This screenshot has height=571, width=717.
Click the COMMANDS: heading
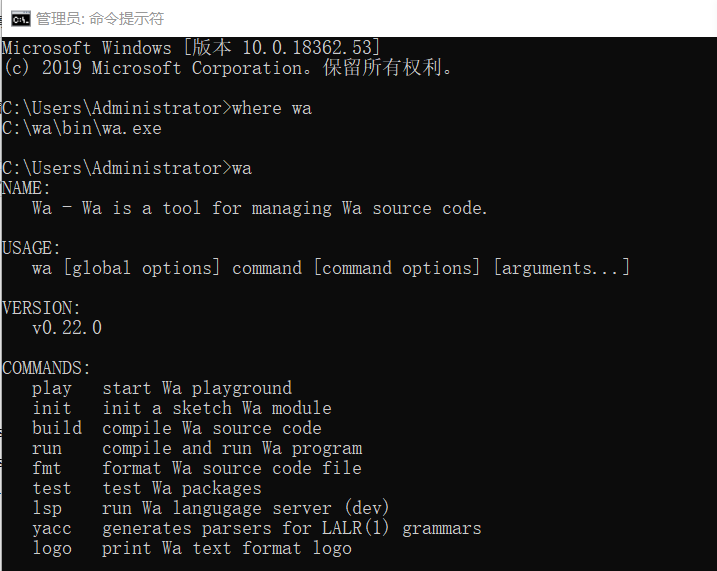tap(47, 368)
